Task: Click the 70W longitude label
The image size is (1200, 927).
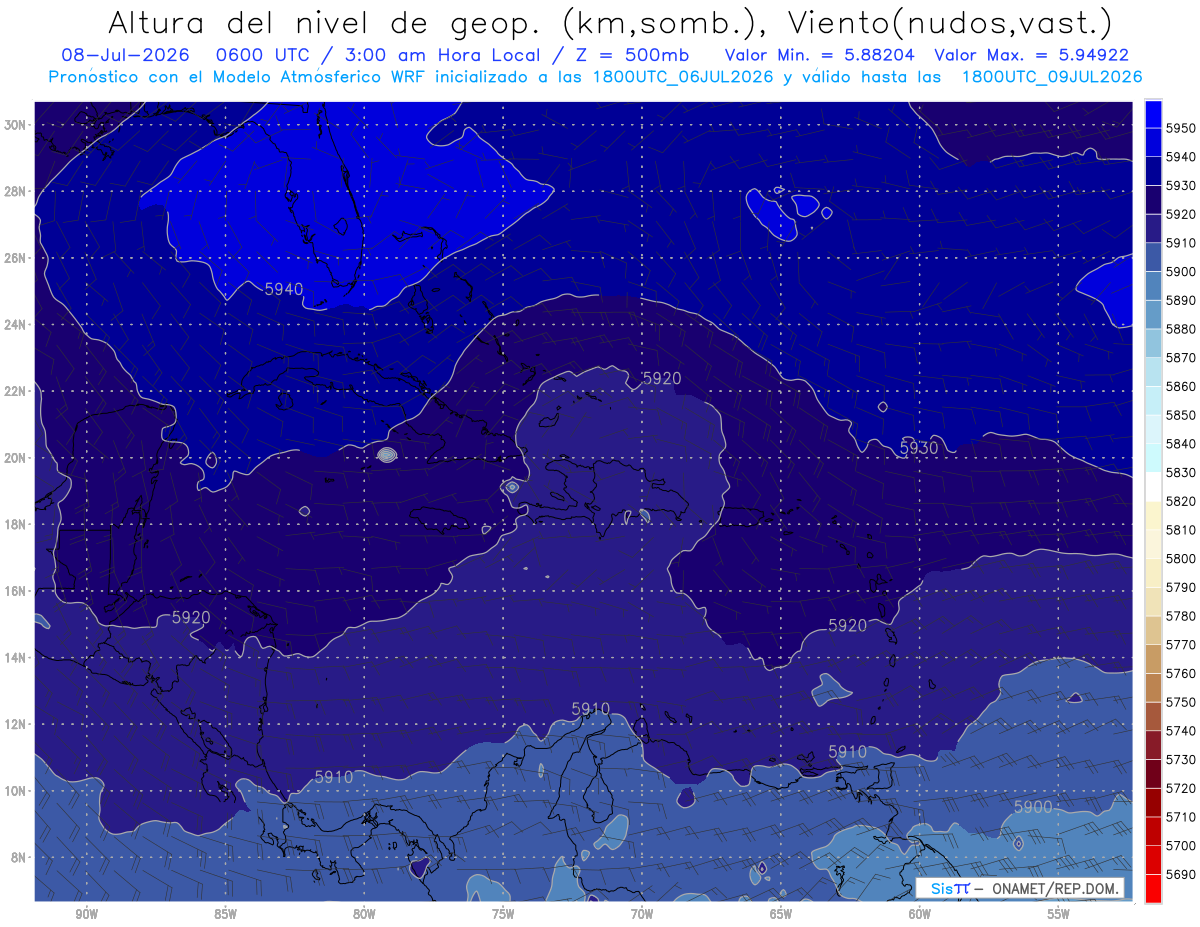Action: 642,914
